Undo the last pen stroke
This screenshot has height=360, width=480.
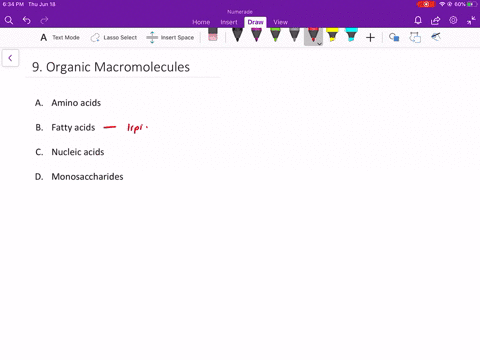(27, 21)
